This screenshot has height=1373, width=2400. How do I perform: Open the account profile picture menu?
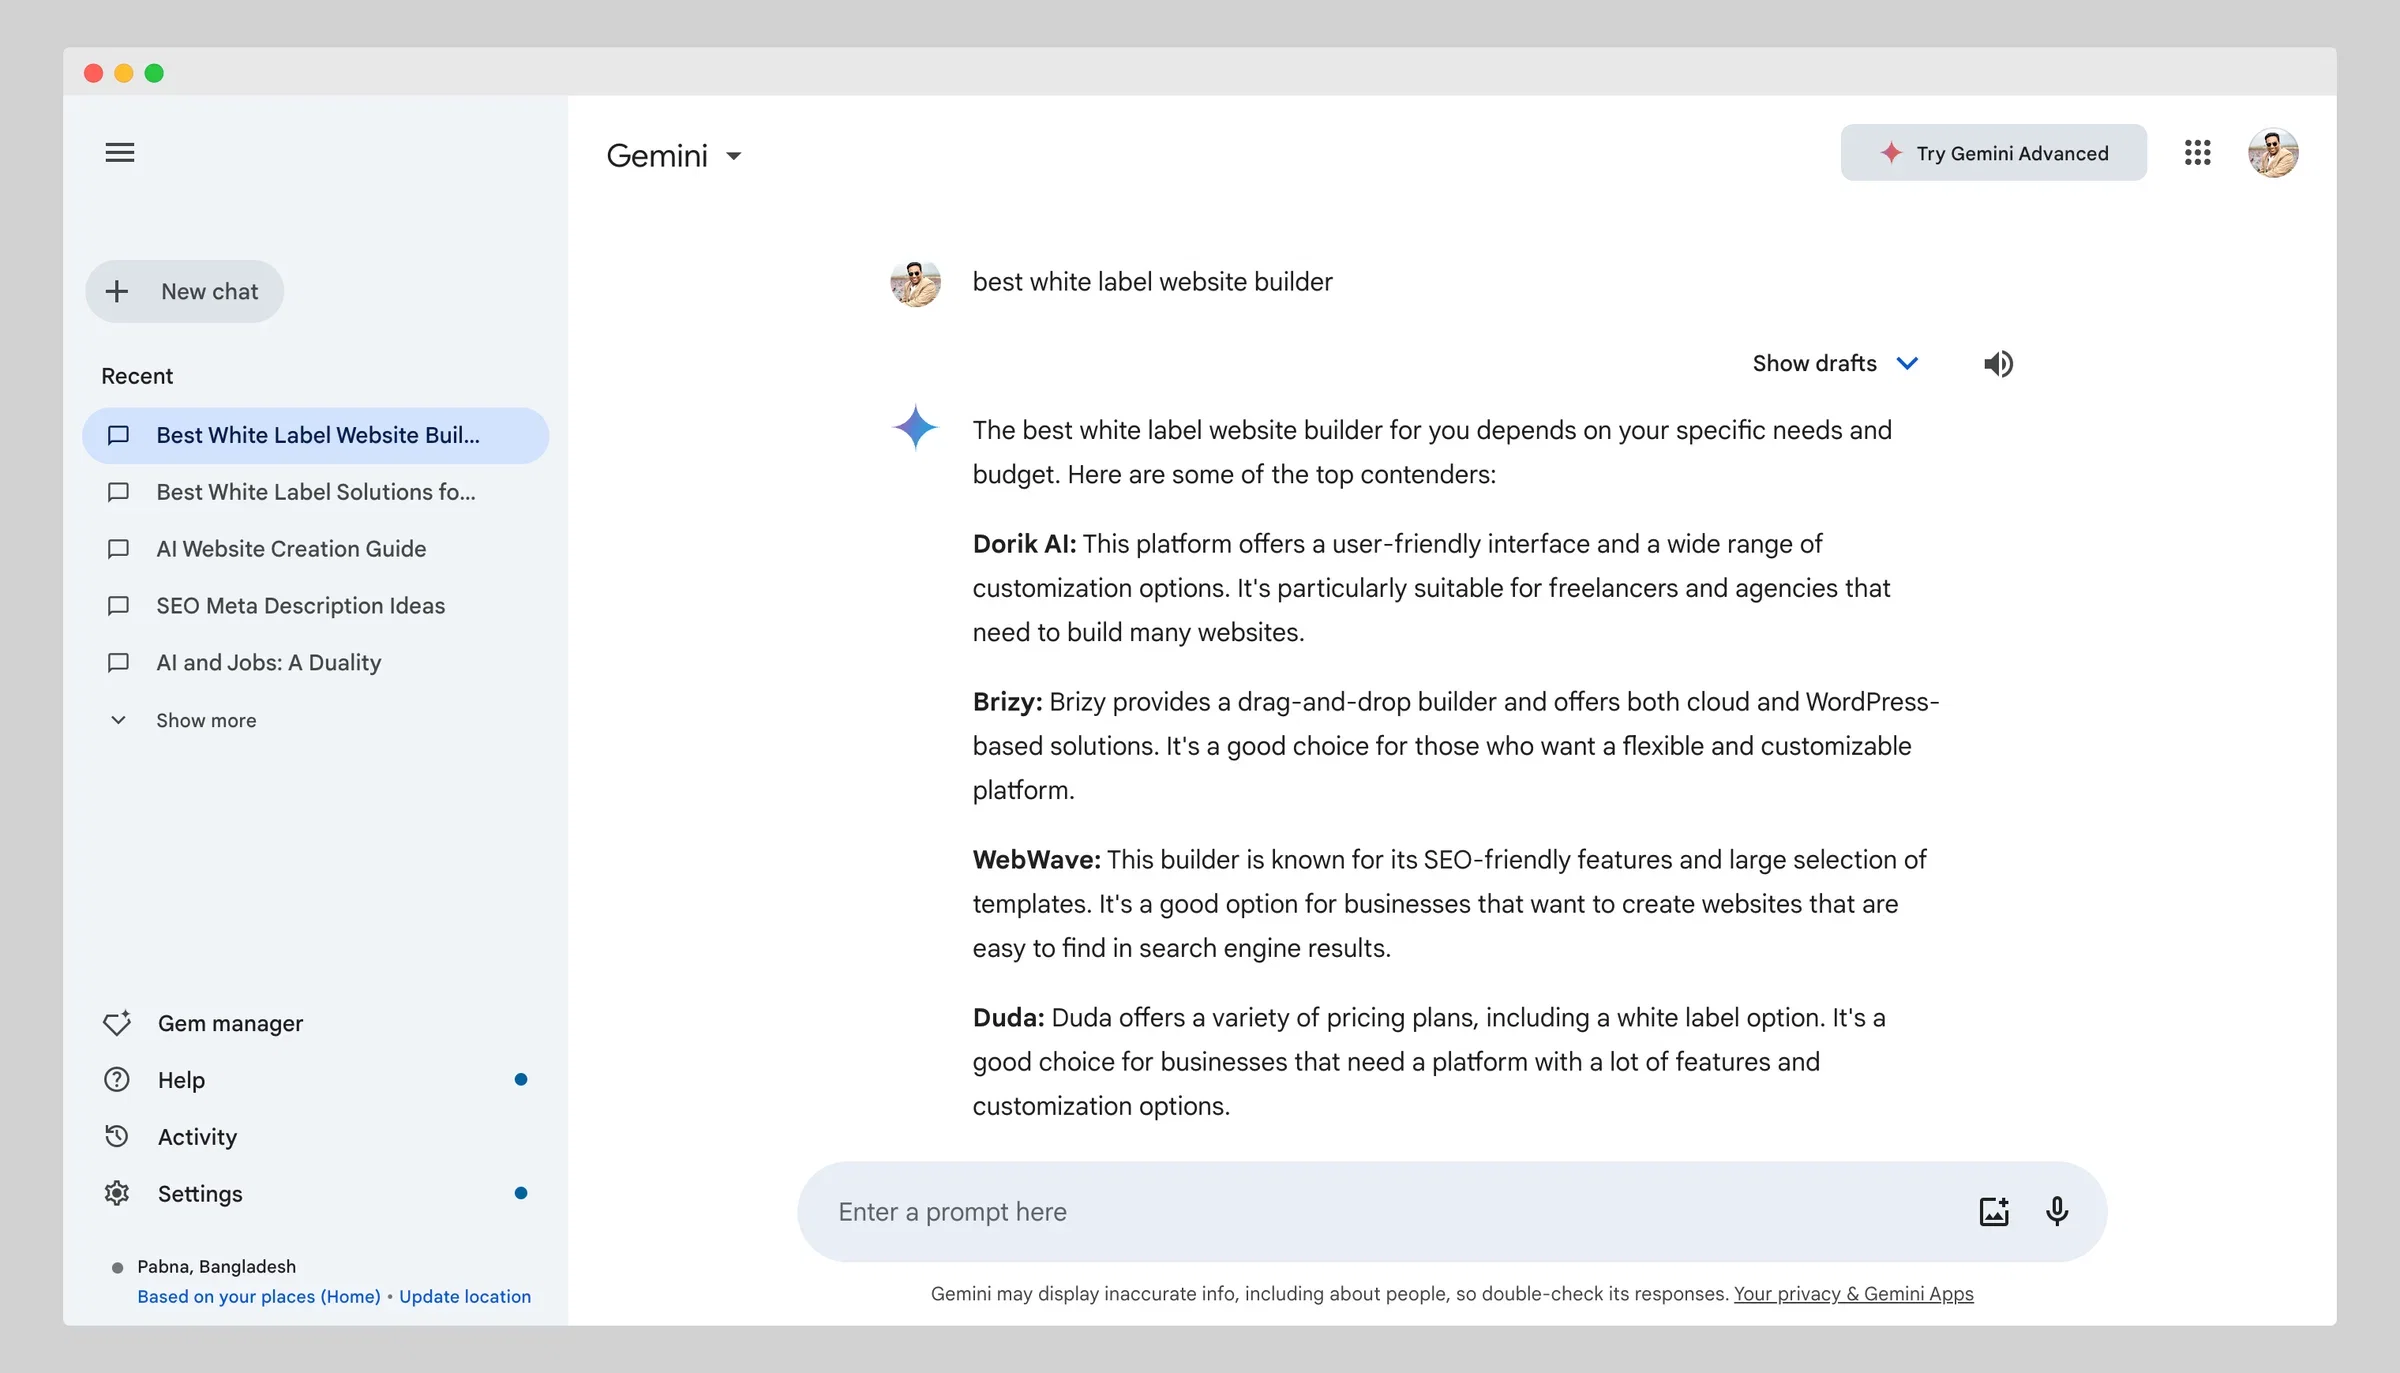(2273, 153)
